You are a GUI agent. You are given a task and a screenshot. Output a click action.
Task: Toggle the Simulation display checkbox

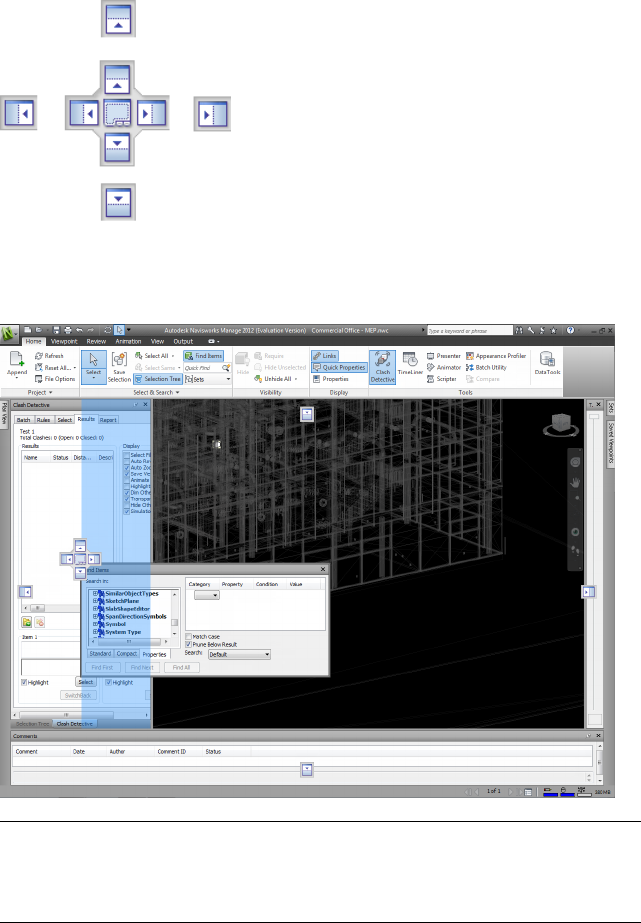click(x=126, y=512)
